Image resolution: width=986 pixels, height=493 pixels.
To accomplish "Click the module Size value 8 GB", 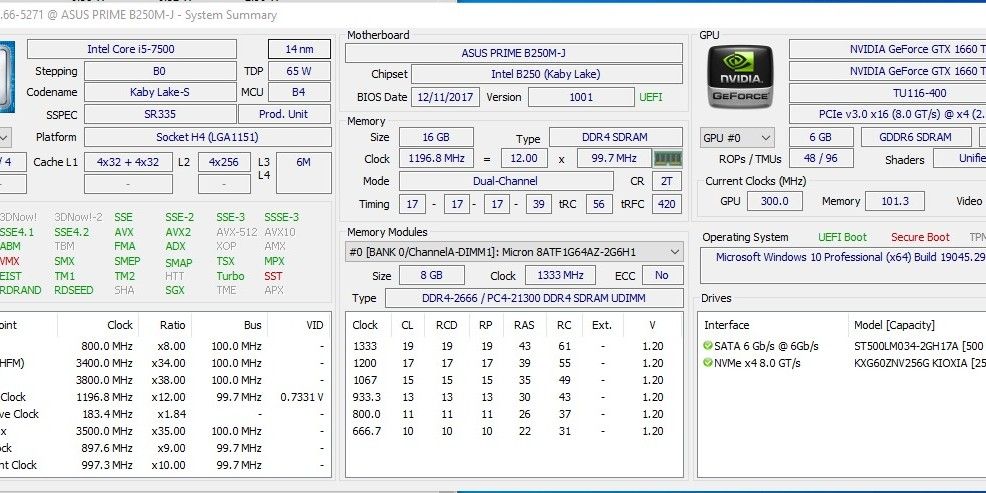I will tap(432, 275).
